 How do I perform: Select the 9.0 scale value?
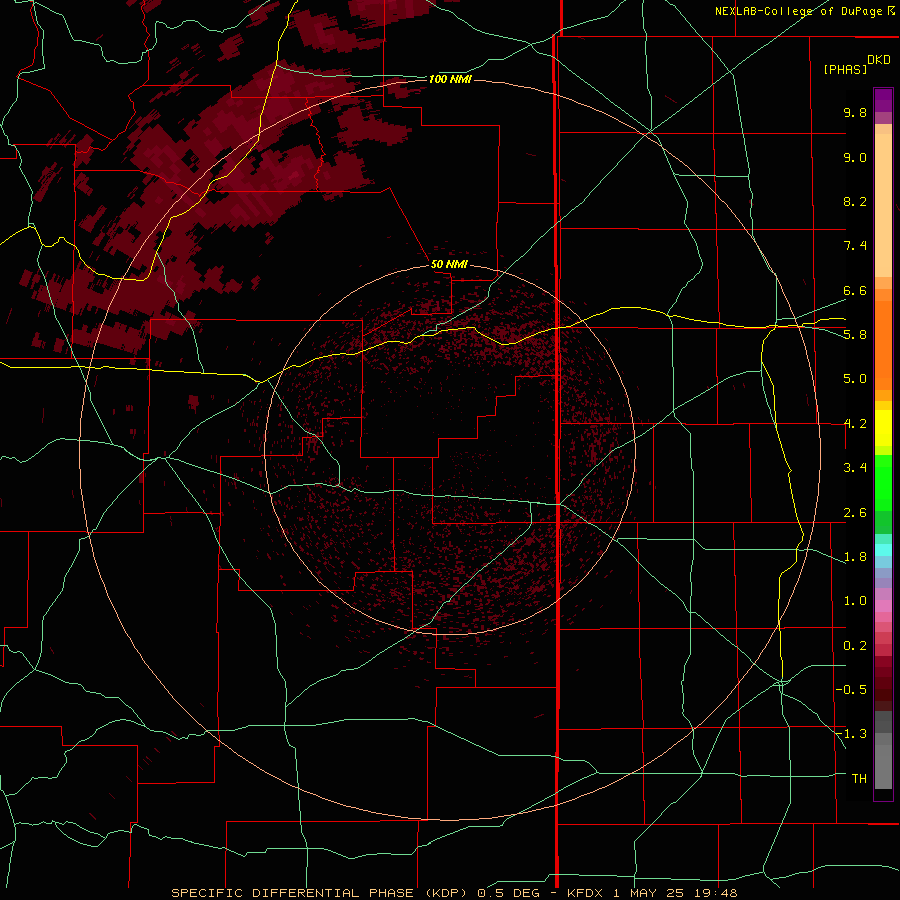[x=855, y=157]
